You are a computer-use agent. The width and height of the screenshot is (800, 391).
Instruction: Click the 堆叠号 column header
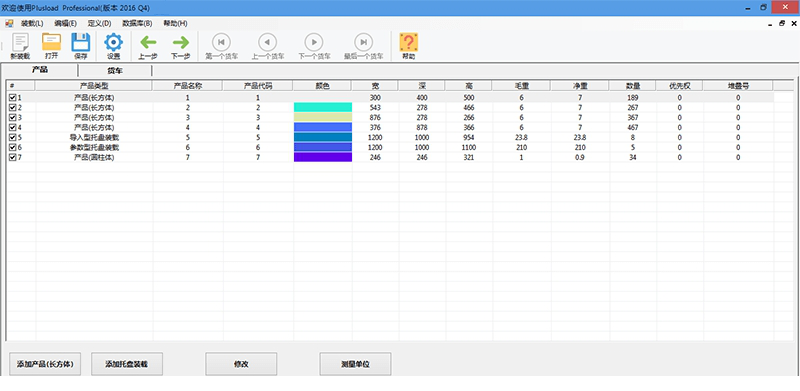click(x=738, y=86)
